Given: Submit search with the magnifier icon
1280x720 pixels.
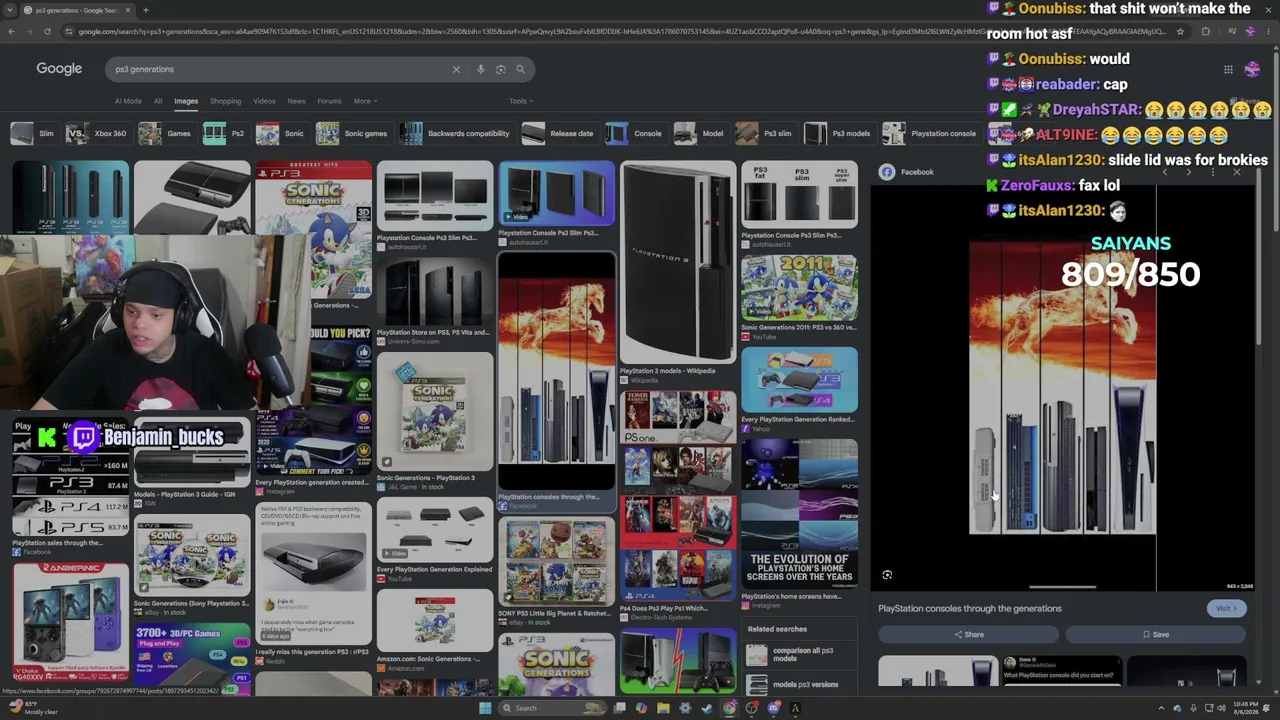Looking at the screenshot, I should (x=520, y=69).
